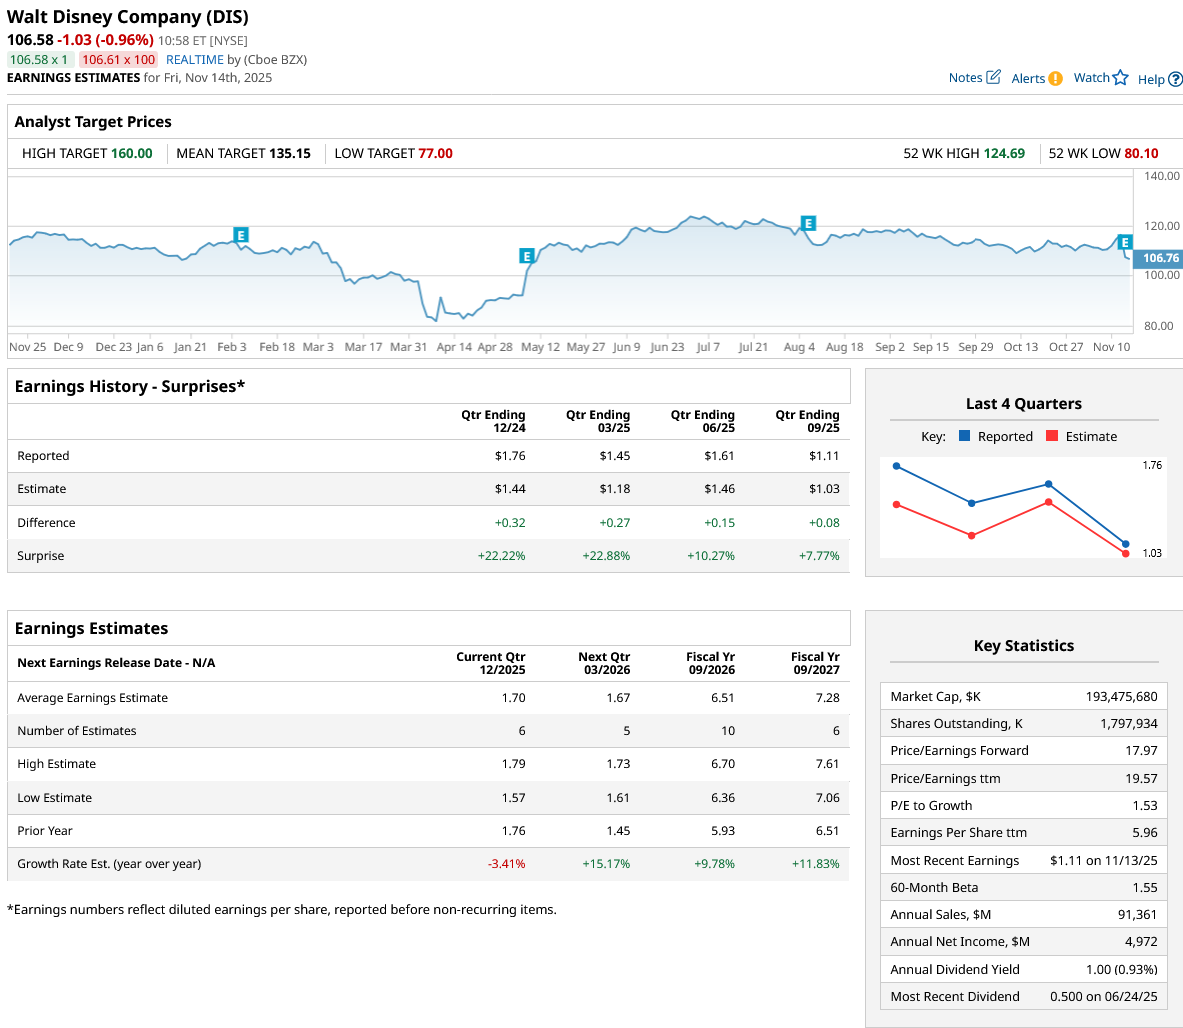Click the Annual Sales 91,361 value
1183x1028 pixels.
tap(1137, 915)
